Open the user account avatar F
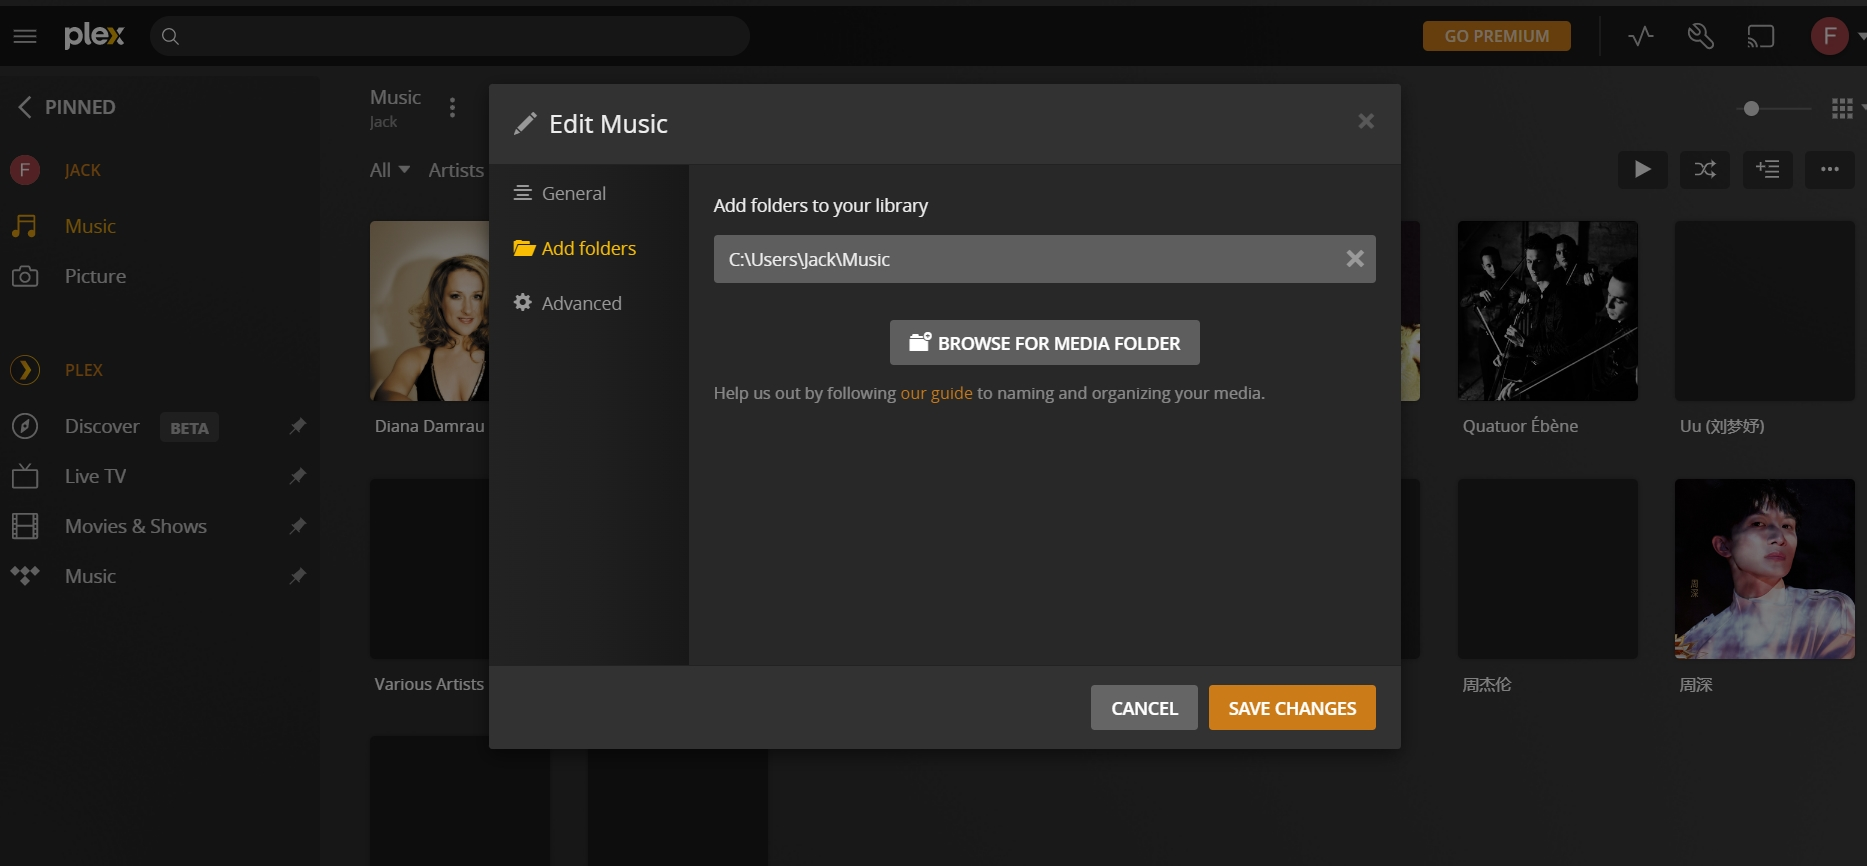The height and width of the screenshot is (866, 1867). (1829, 36)
